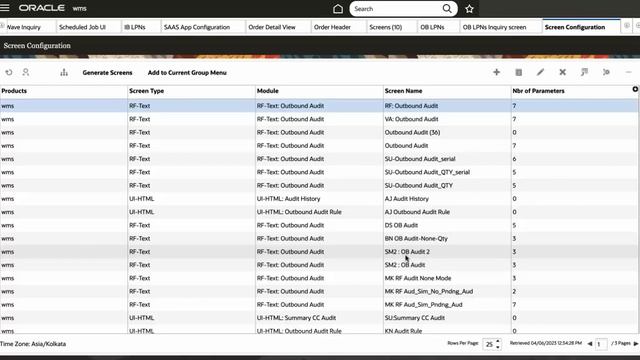The image size is (640, 360).
Task: Select 'MK RF Aud_Sim_Pndng_Aud' row
Action: (x=319, y=304)
